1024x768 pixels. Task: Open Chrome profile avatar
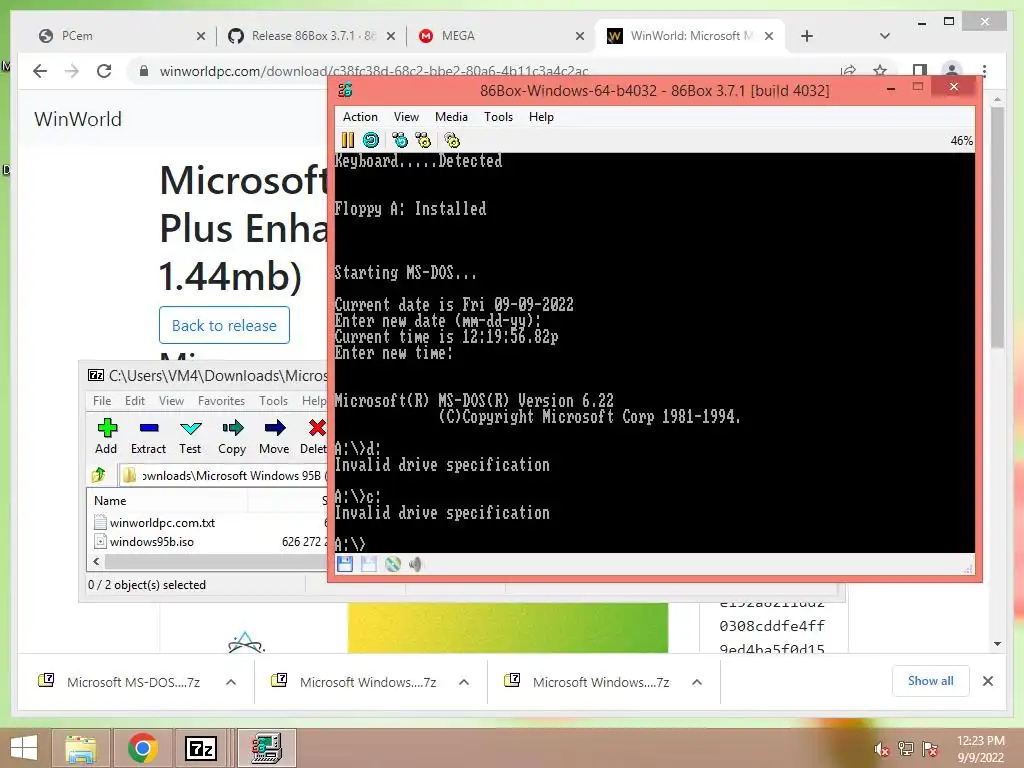pos(952,71)
